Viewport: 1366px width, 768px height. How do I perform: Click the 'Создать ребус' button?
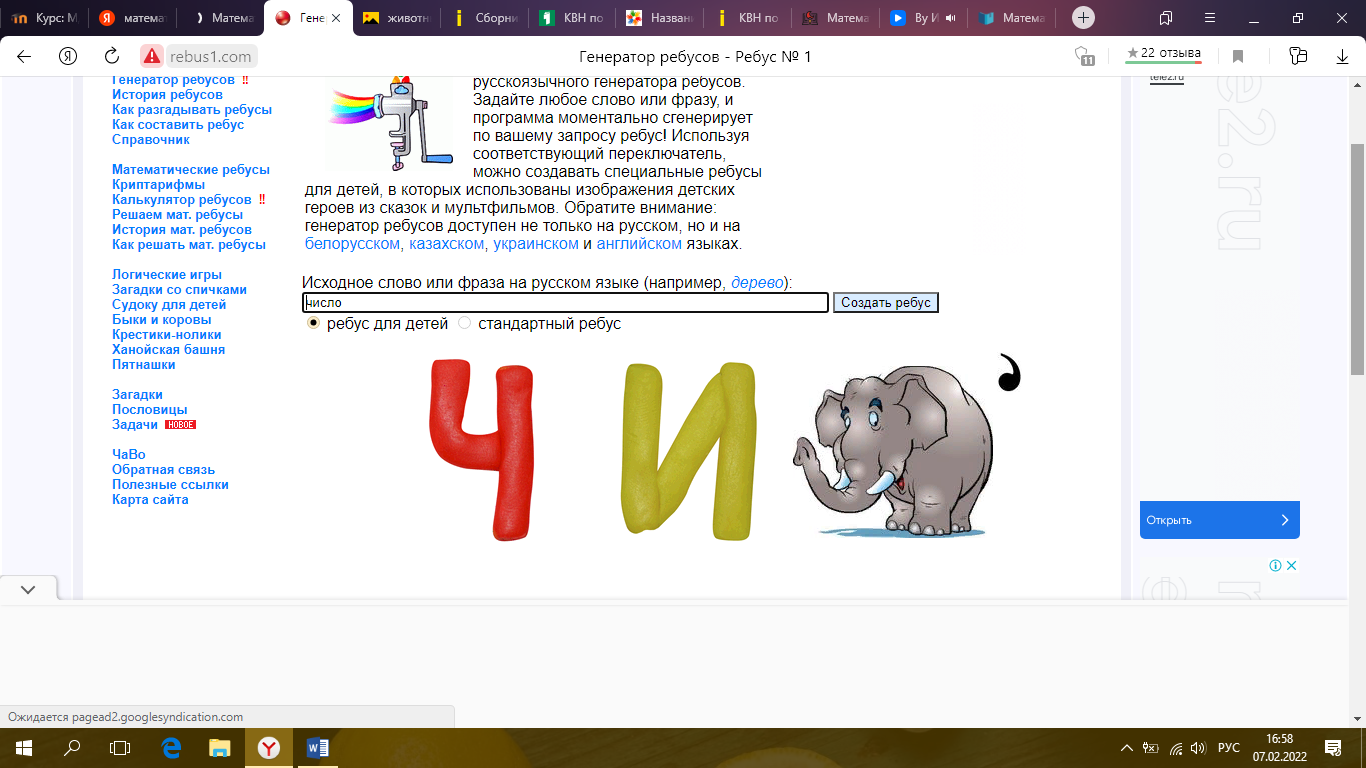(x=886, y=302)
